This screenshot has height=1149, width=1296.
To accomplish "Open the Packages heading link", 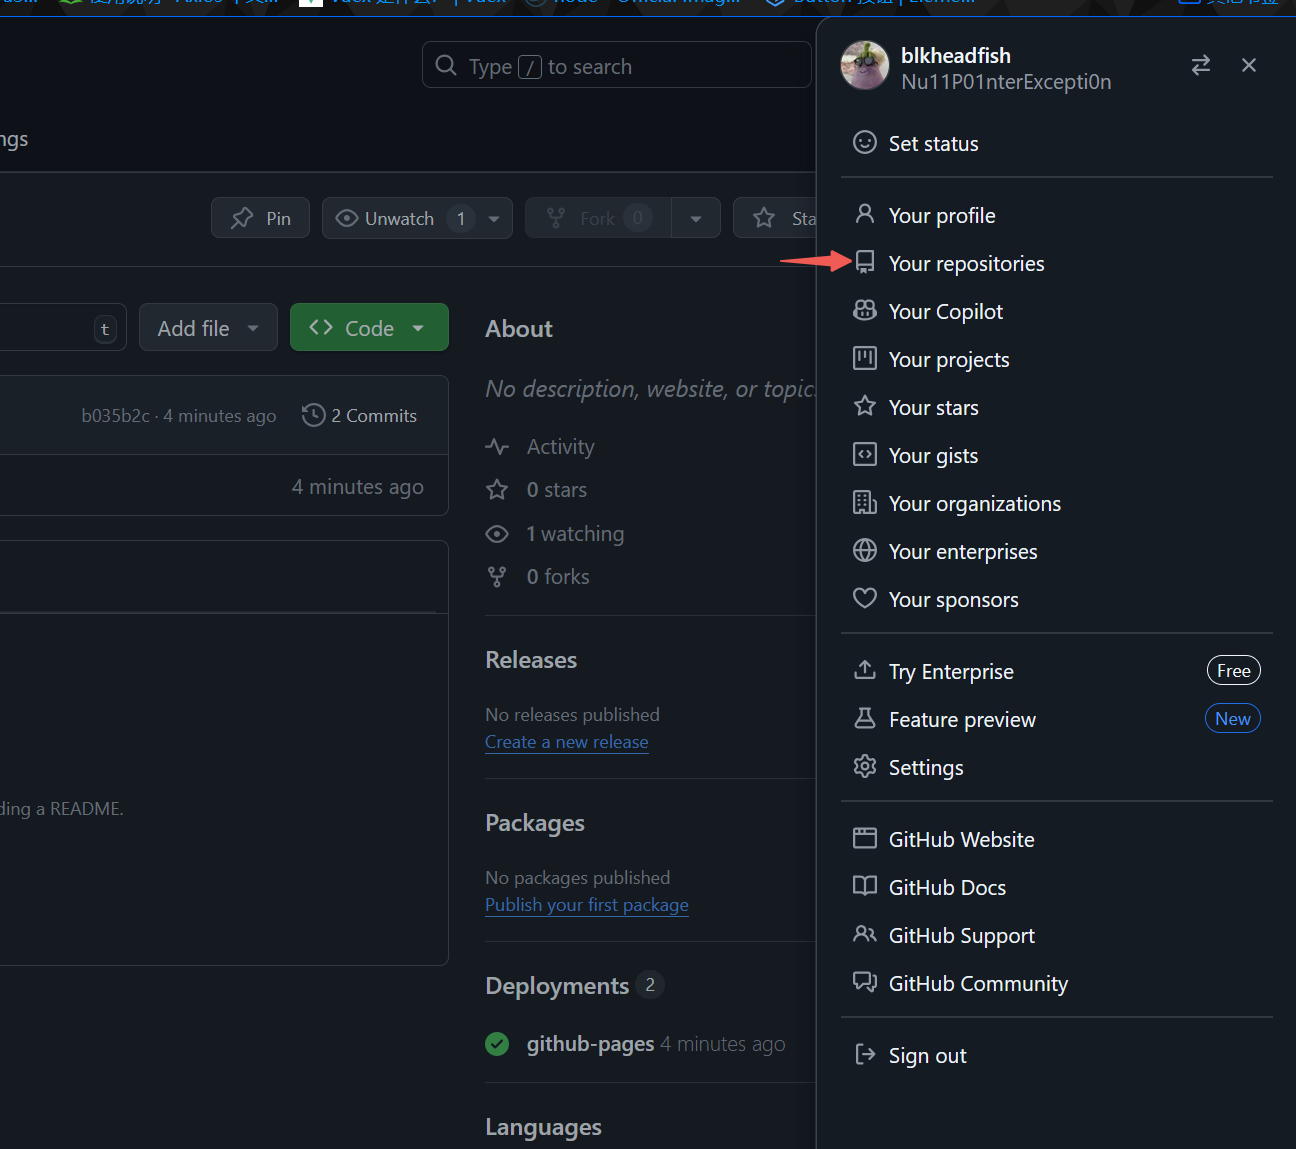I will 535,823.
